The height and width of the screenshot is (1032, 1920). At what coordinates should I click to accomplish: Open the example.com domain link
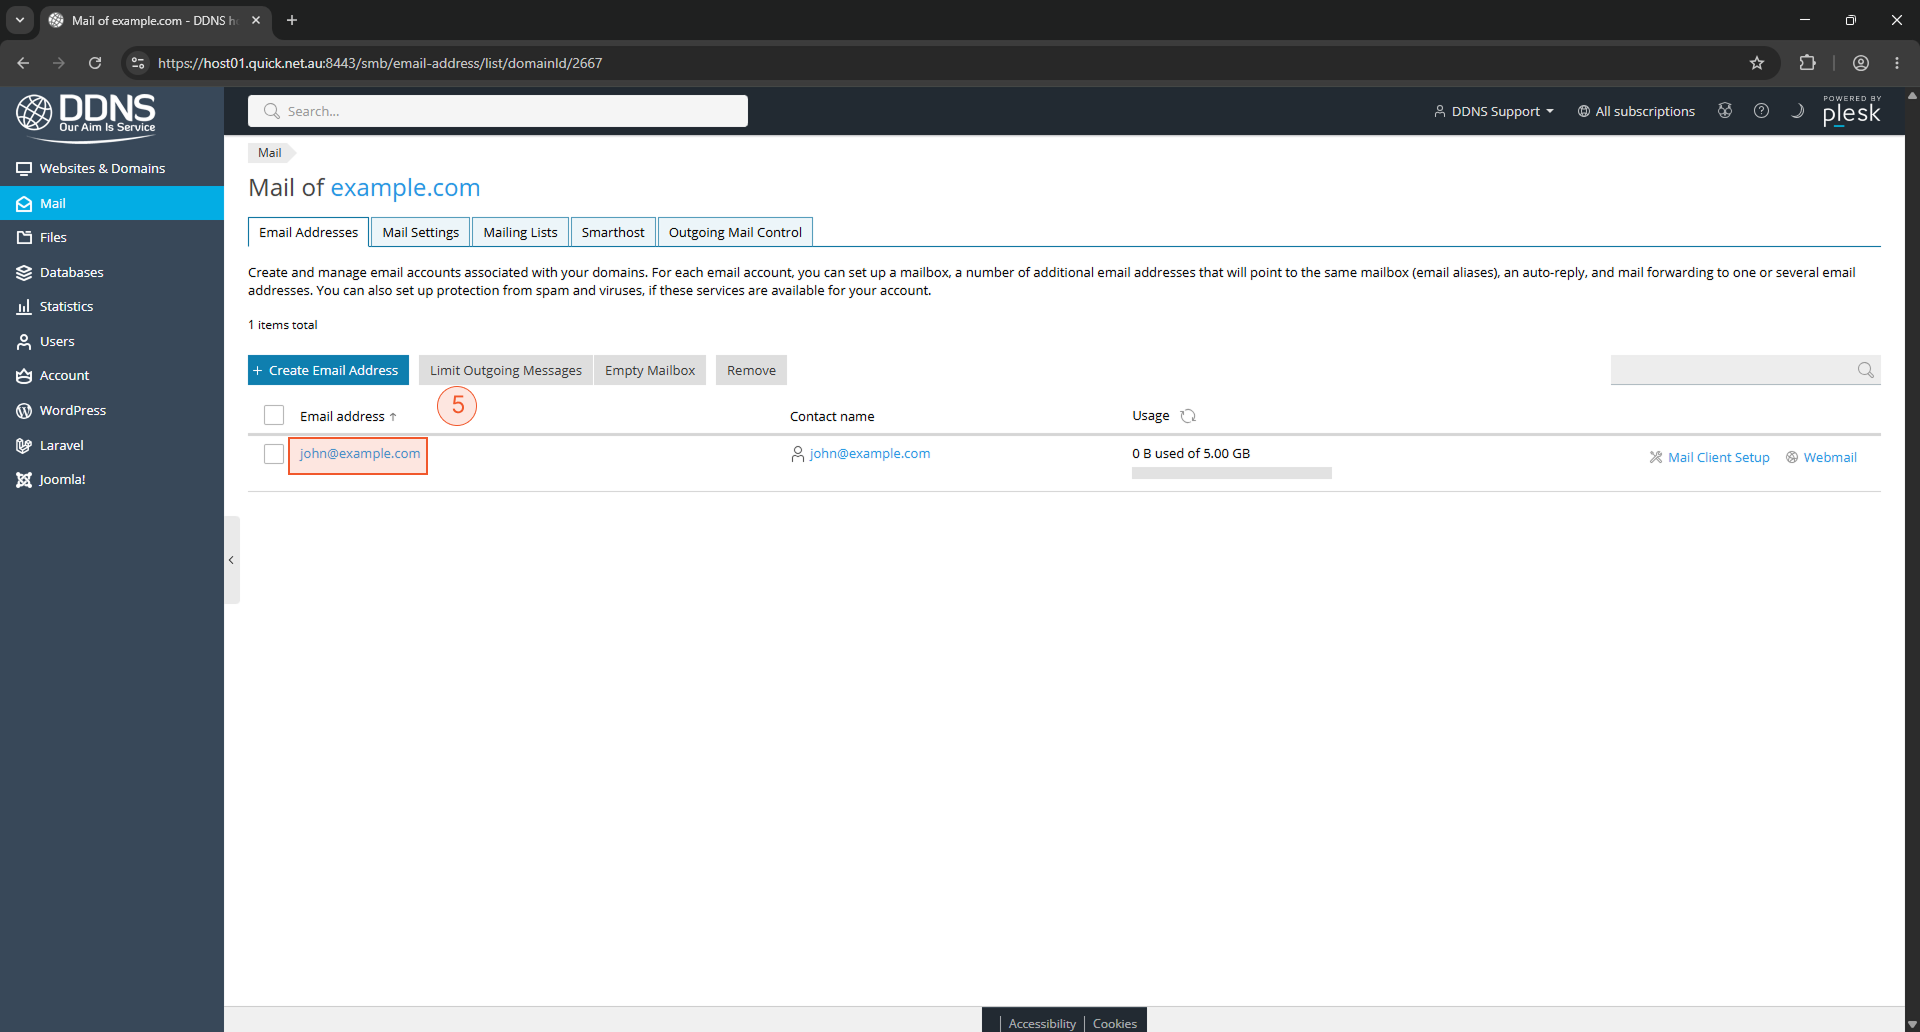(405, 187)
